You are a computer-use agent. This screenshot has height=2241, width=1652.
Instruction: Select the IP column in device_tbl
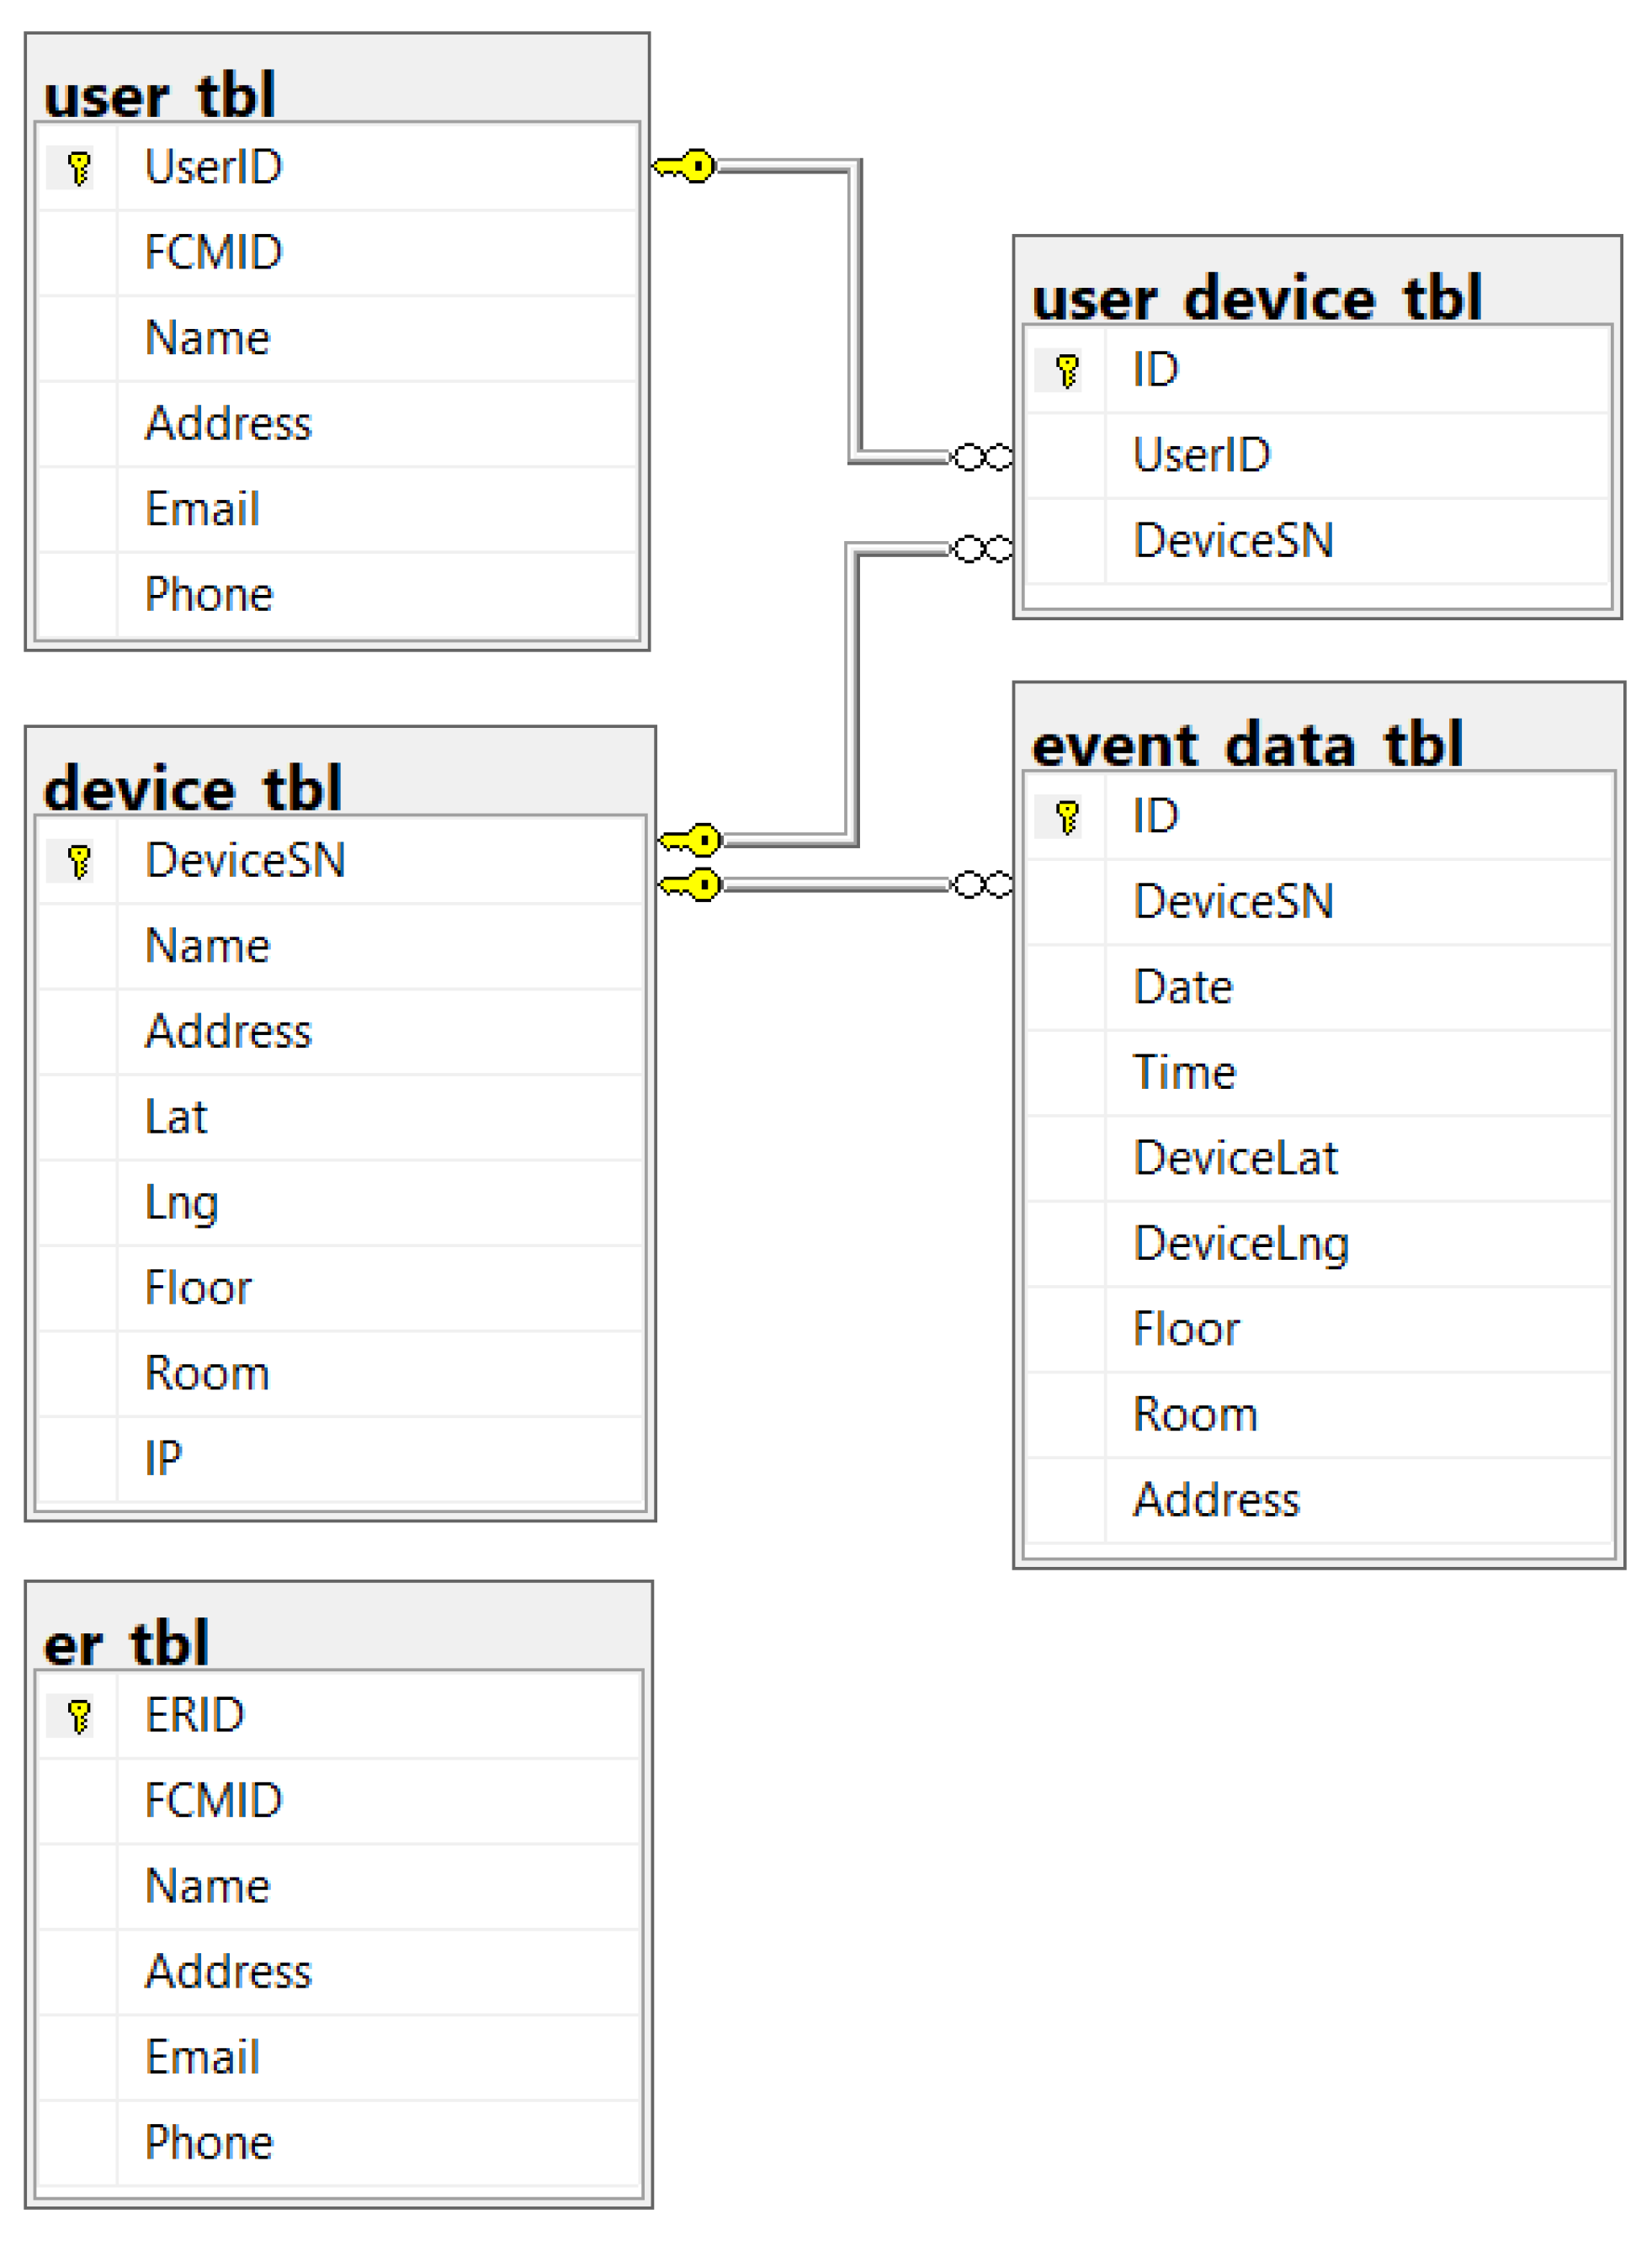[x=164, y=1458]
